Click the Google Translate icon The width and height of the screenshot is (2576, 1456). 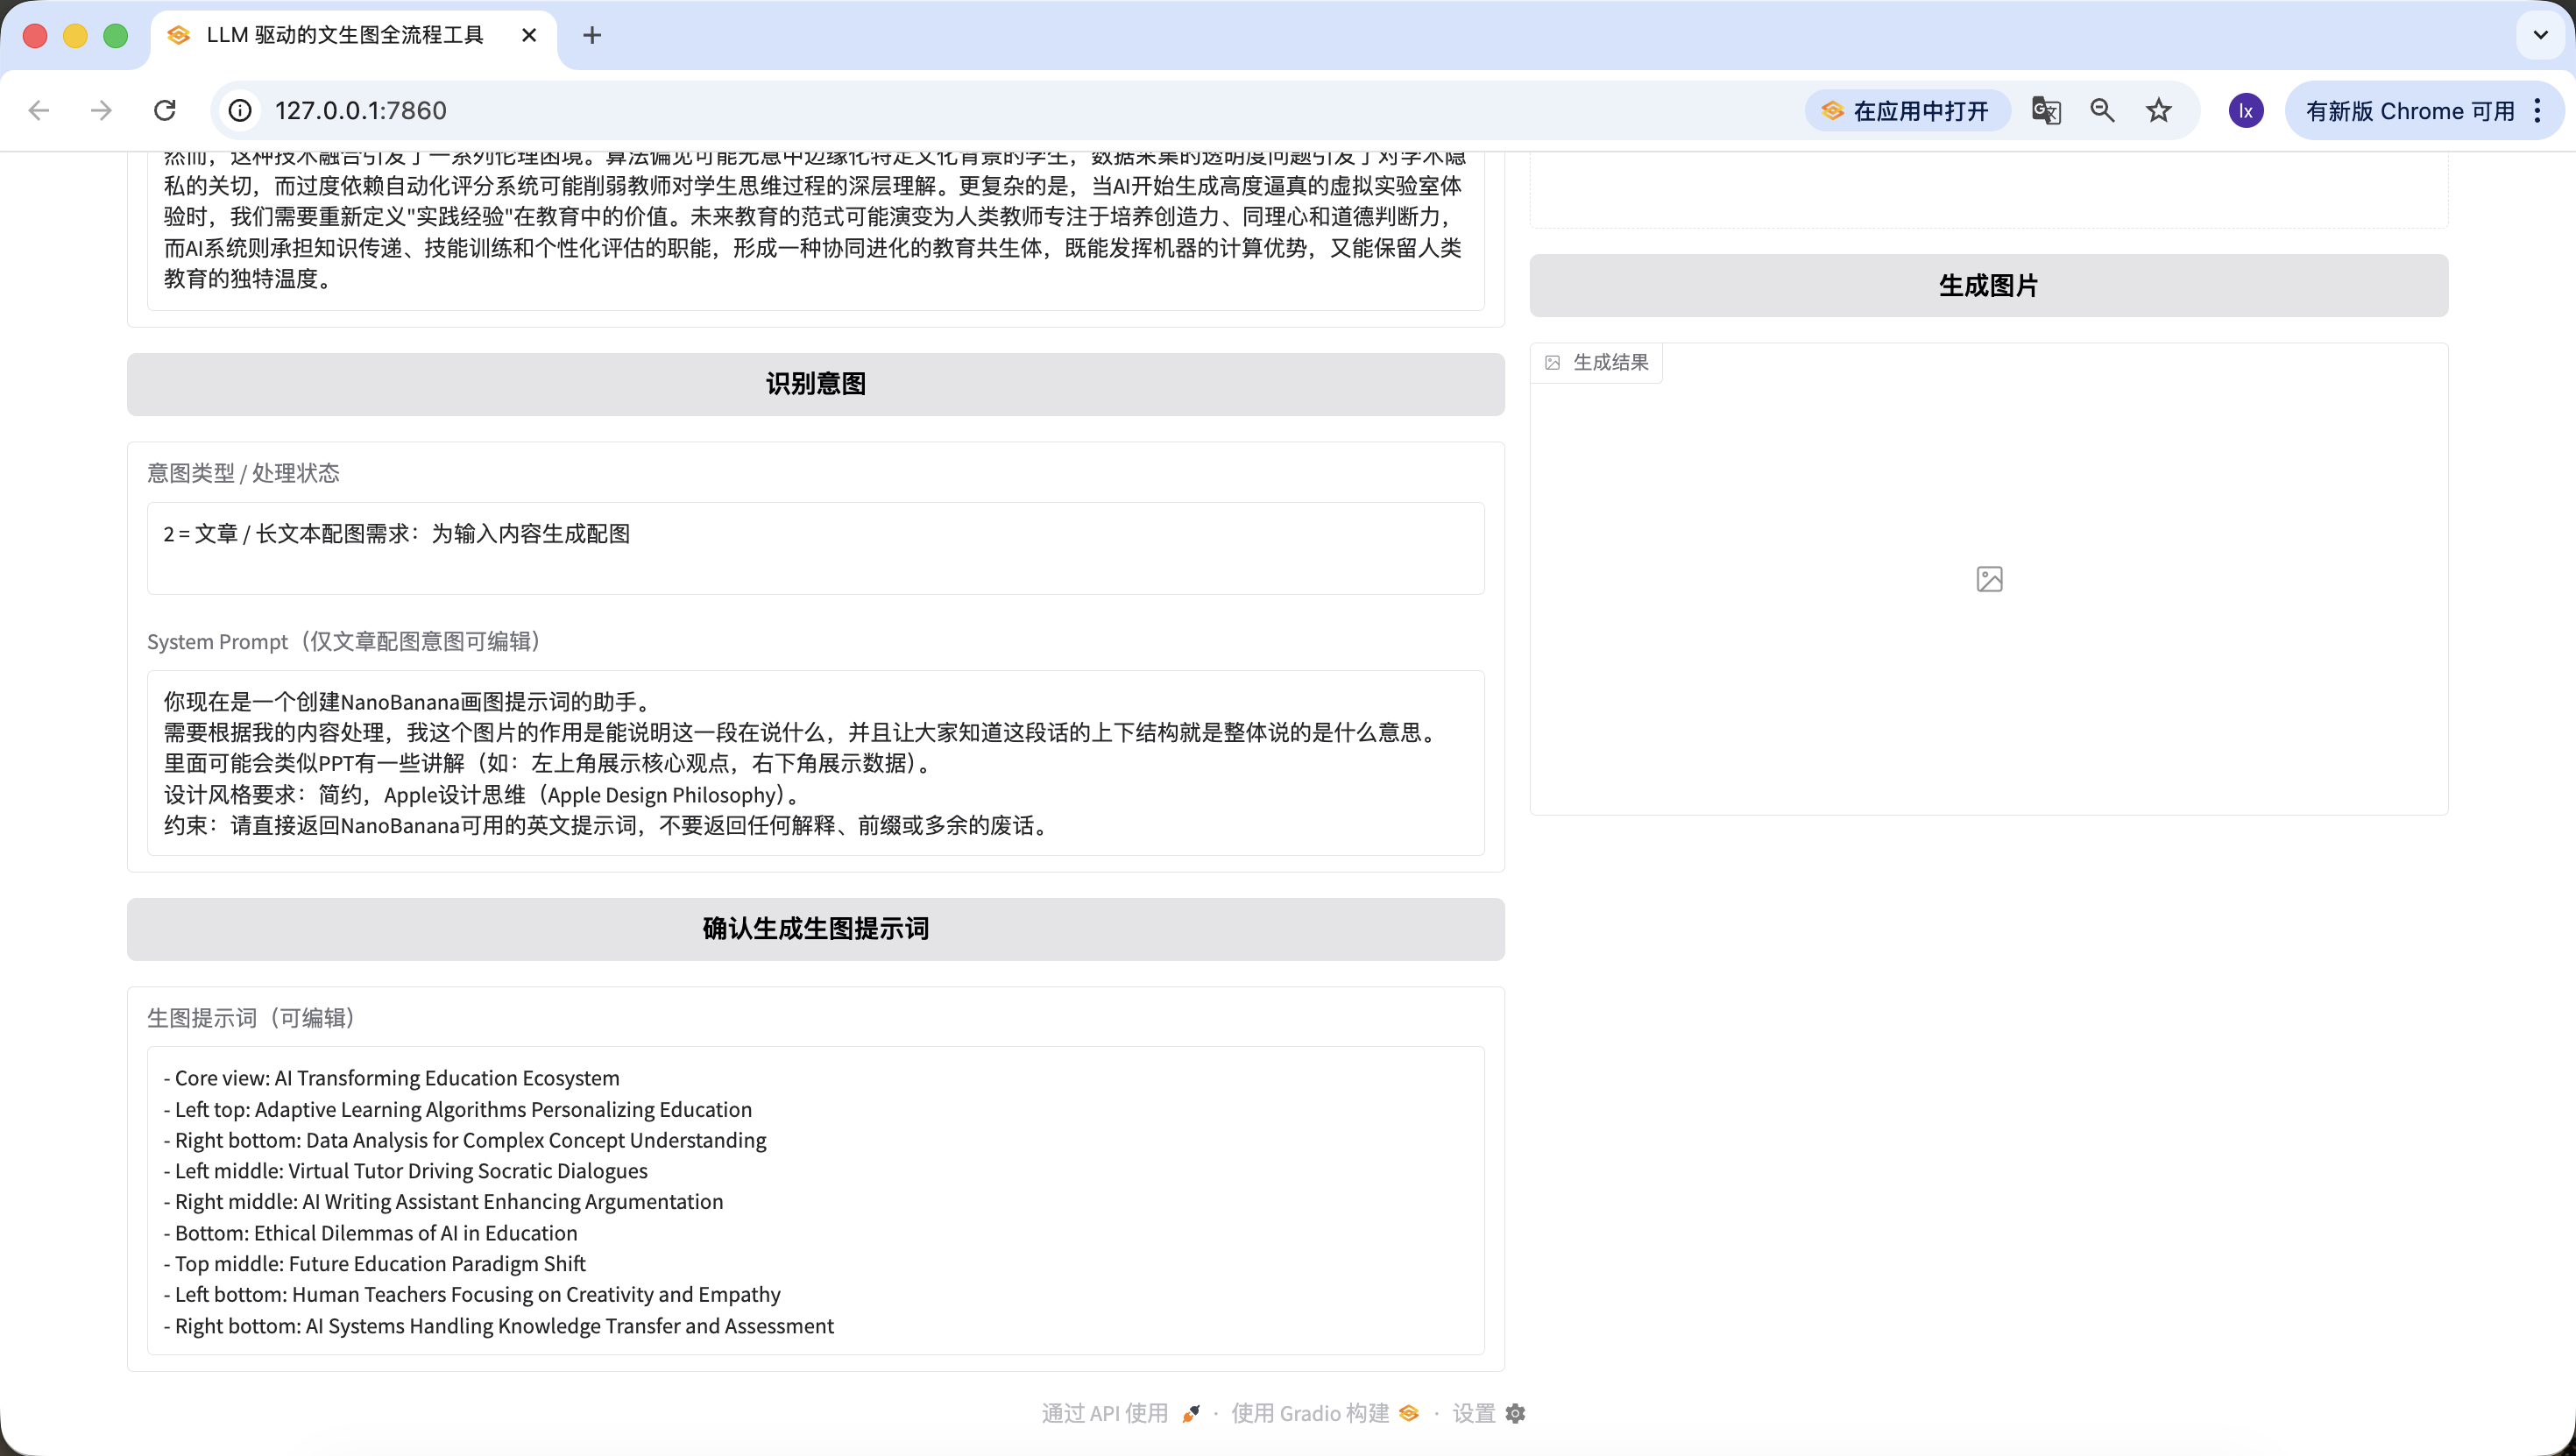[2046, 110]
